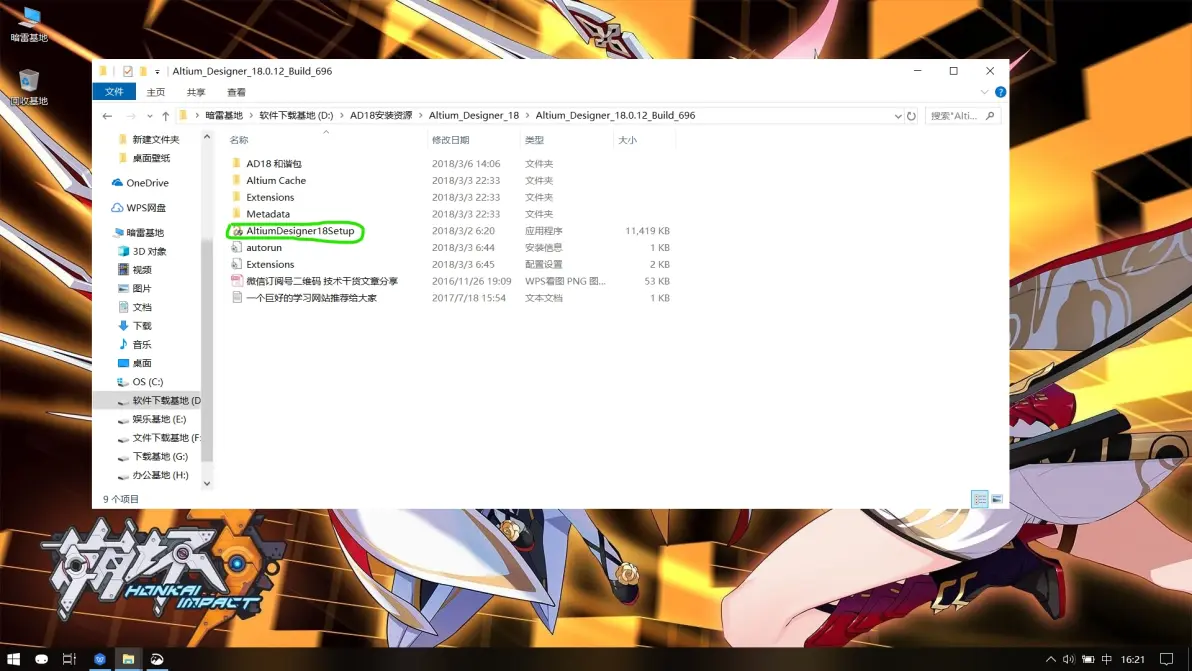The image size is (1192, 671).
Task: Click the 11,419 KB size cell
Action: pyautogui.click(x=647, y=231)
